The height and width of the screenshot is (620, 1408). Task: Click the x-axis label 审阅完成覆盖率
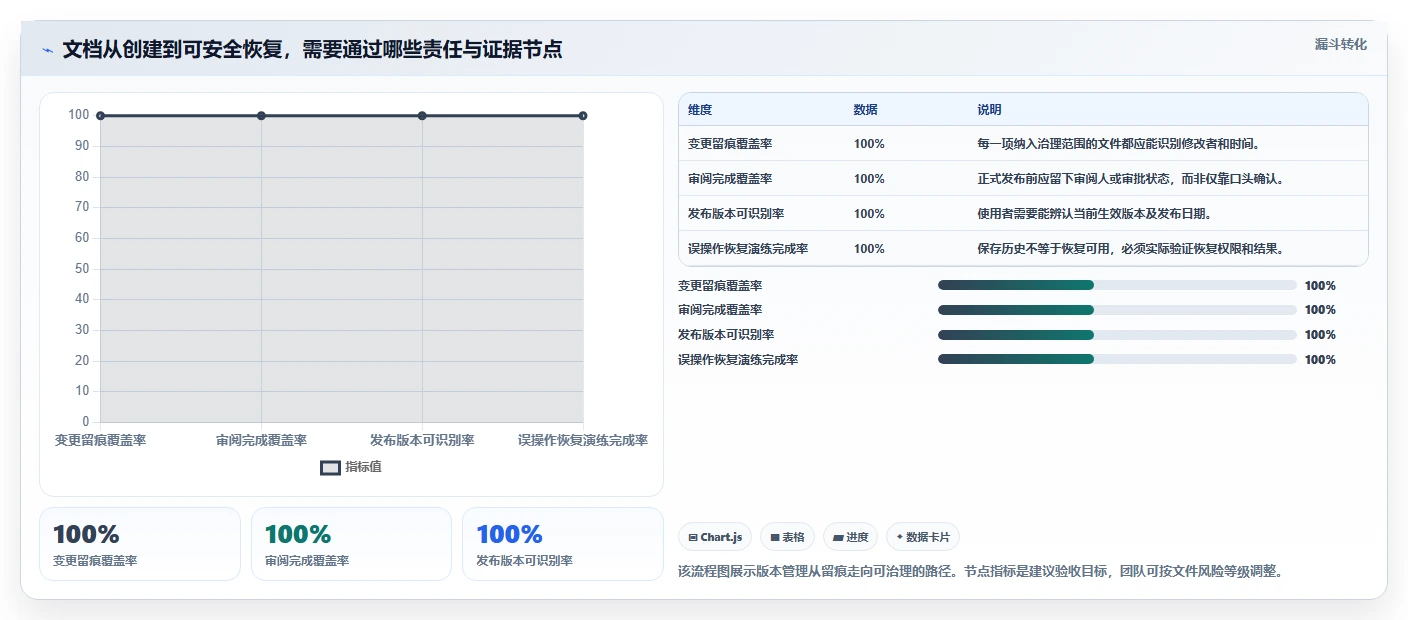point(261,441)
